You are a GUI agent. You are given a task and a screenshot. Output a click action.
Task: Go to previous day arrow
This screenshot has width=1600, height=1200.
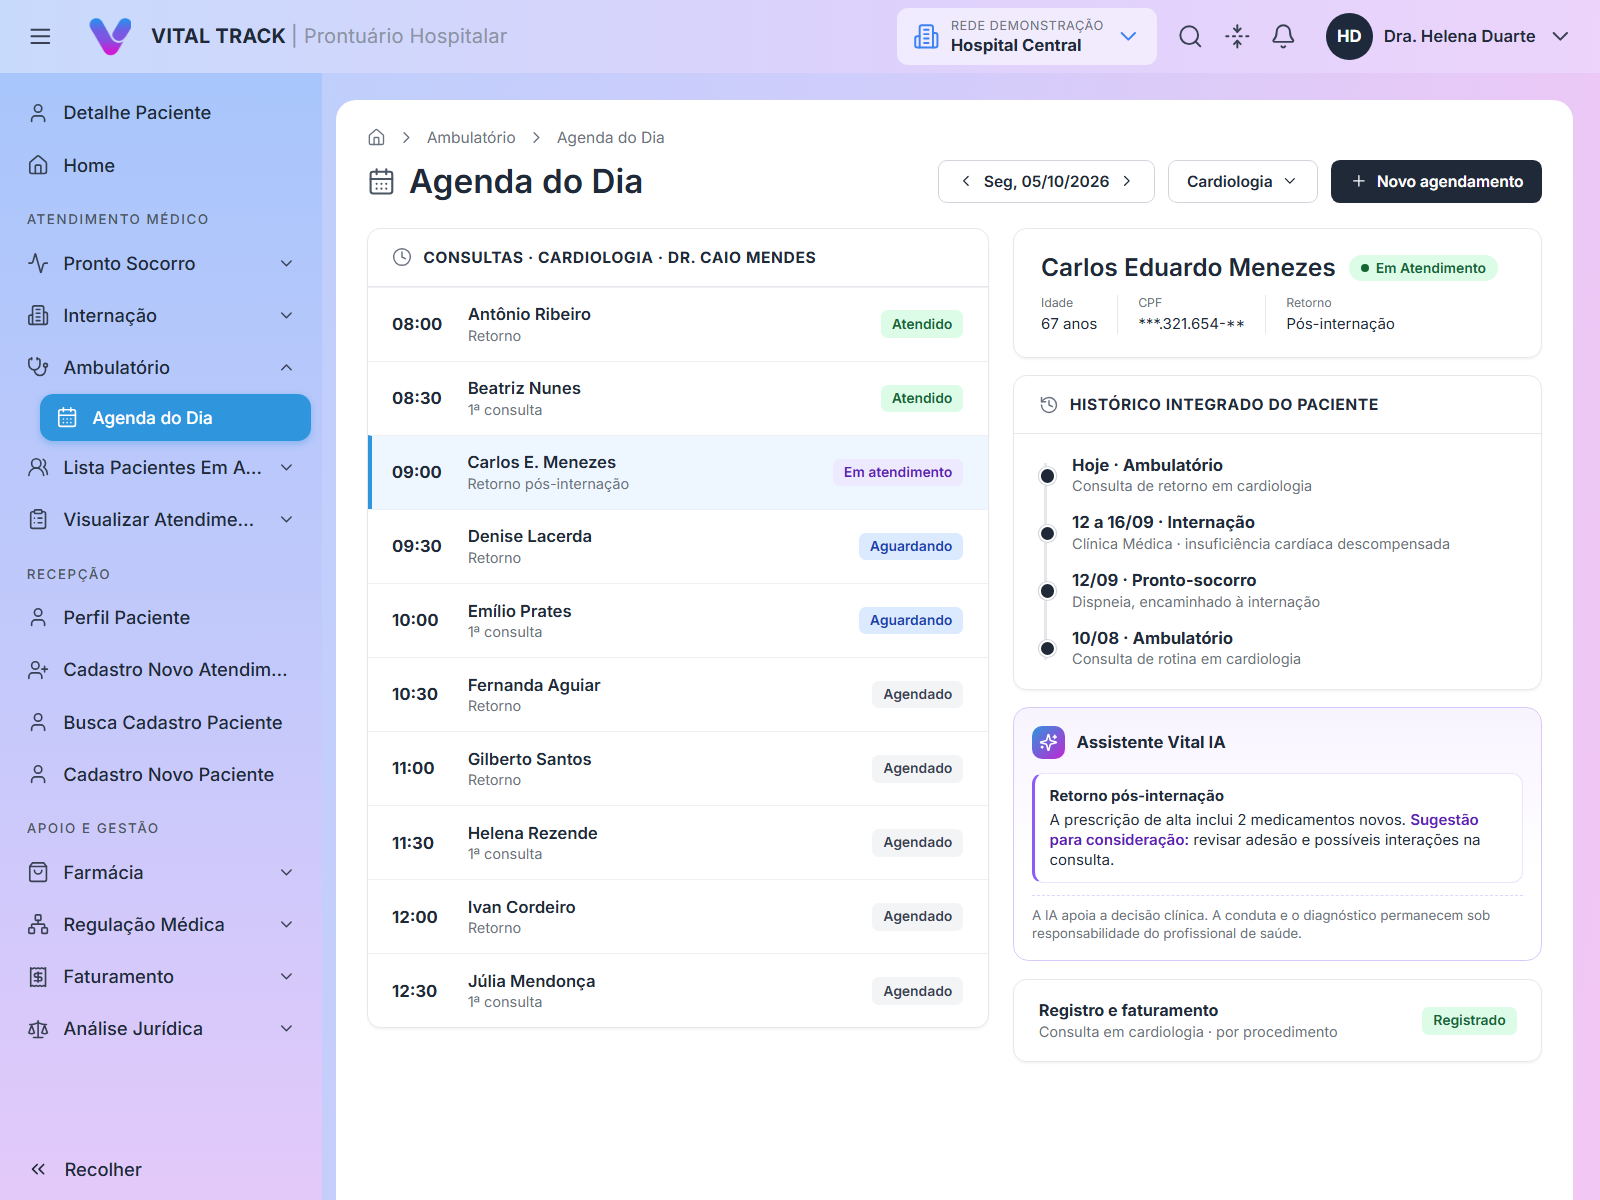[x=965, y=181]
